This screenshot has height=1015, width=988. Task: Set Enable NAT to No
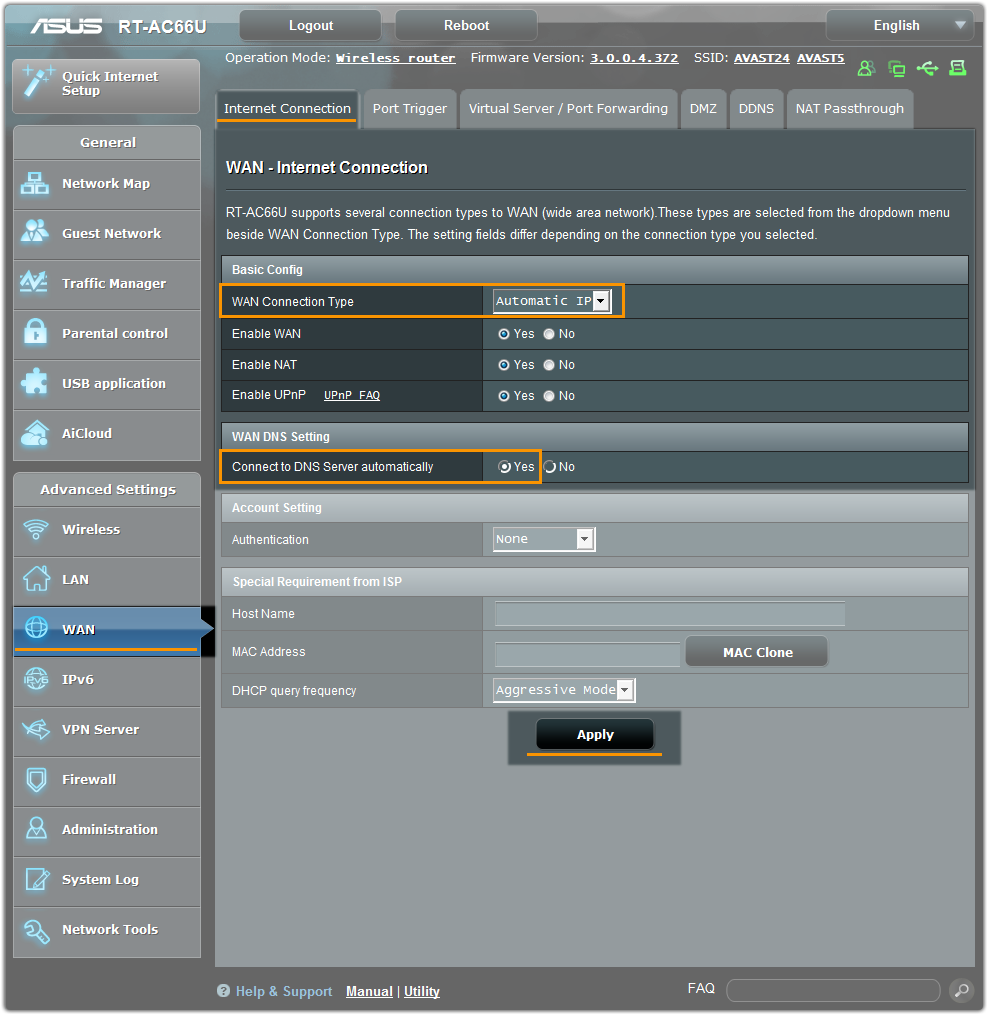pos(549,365)
